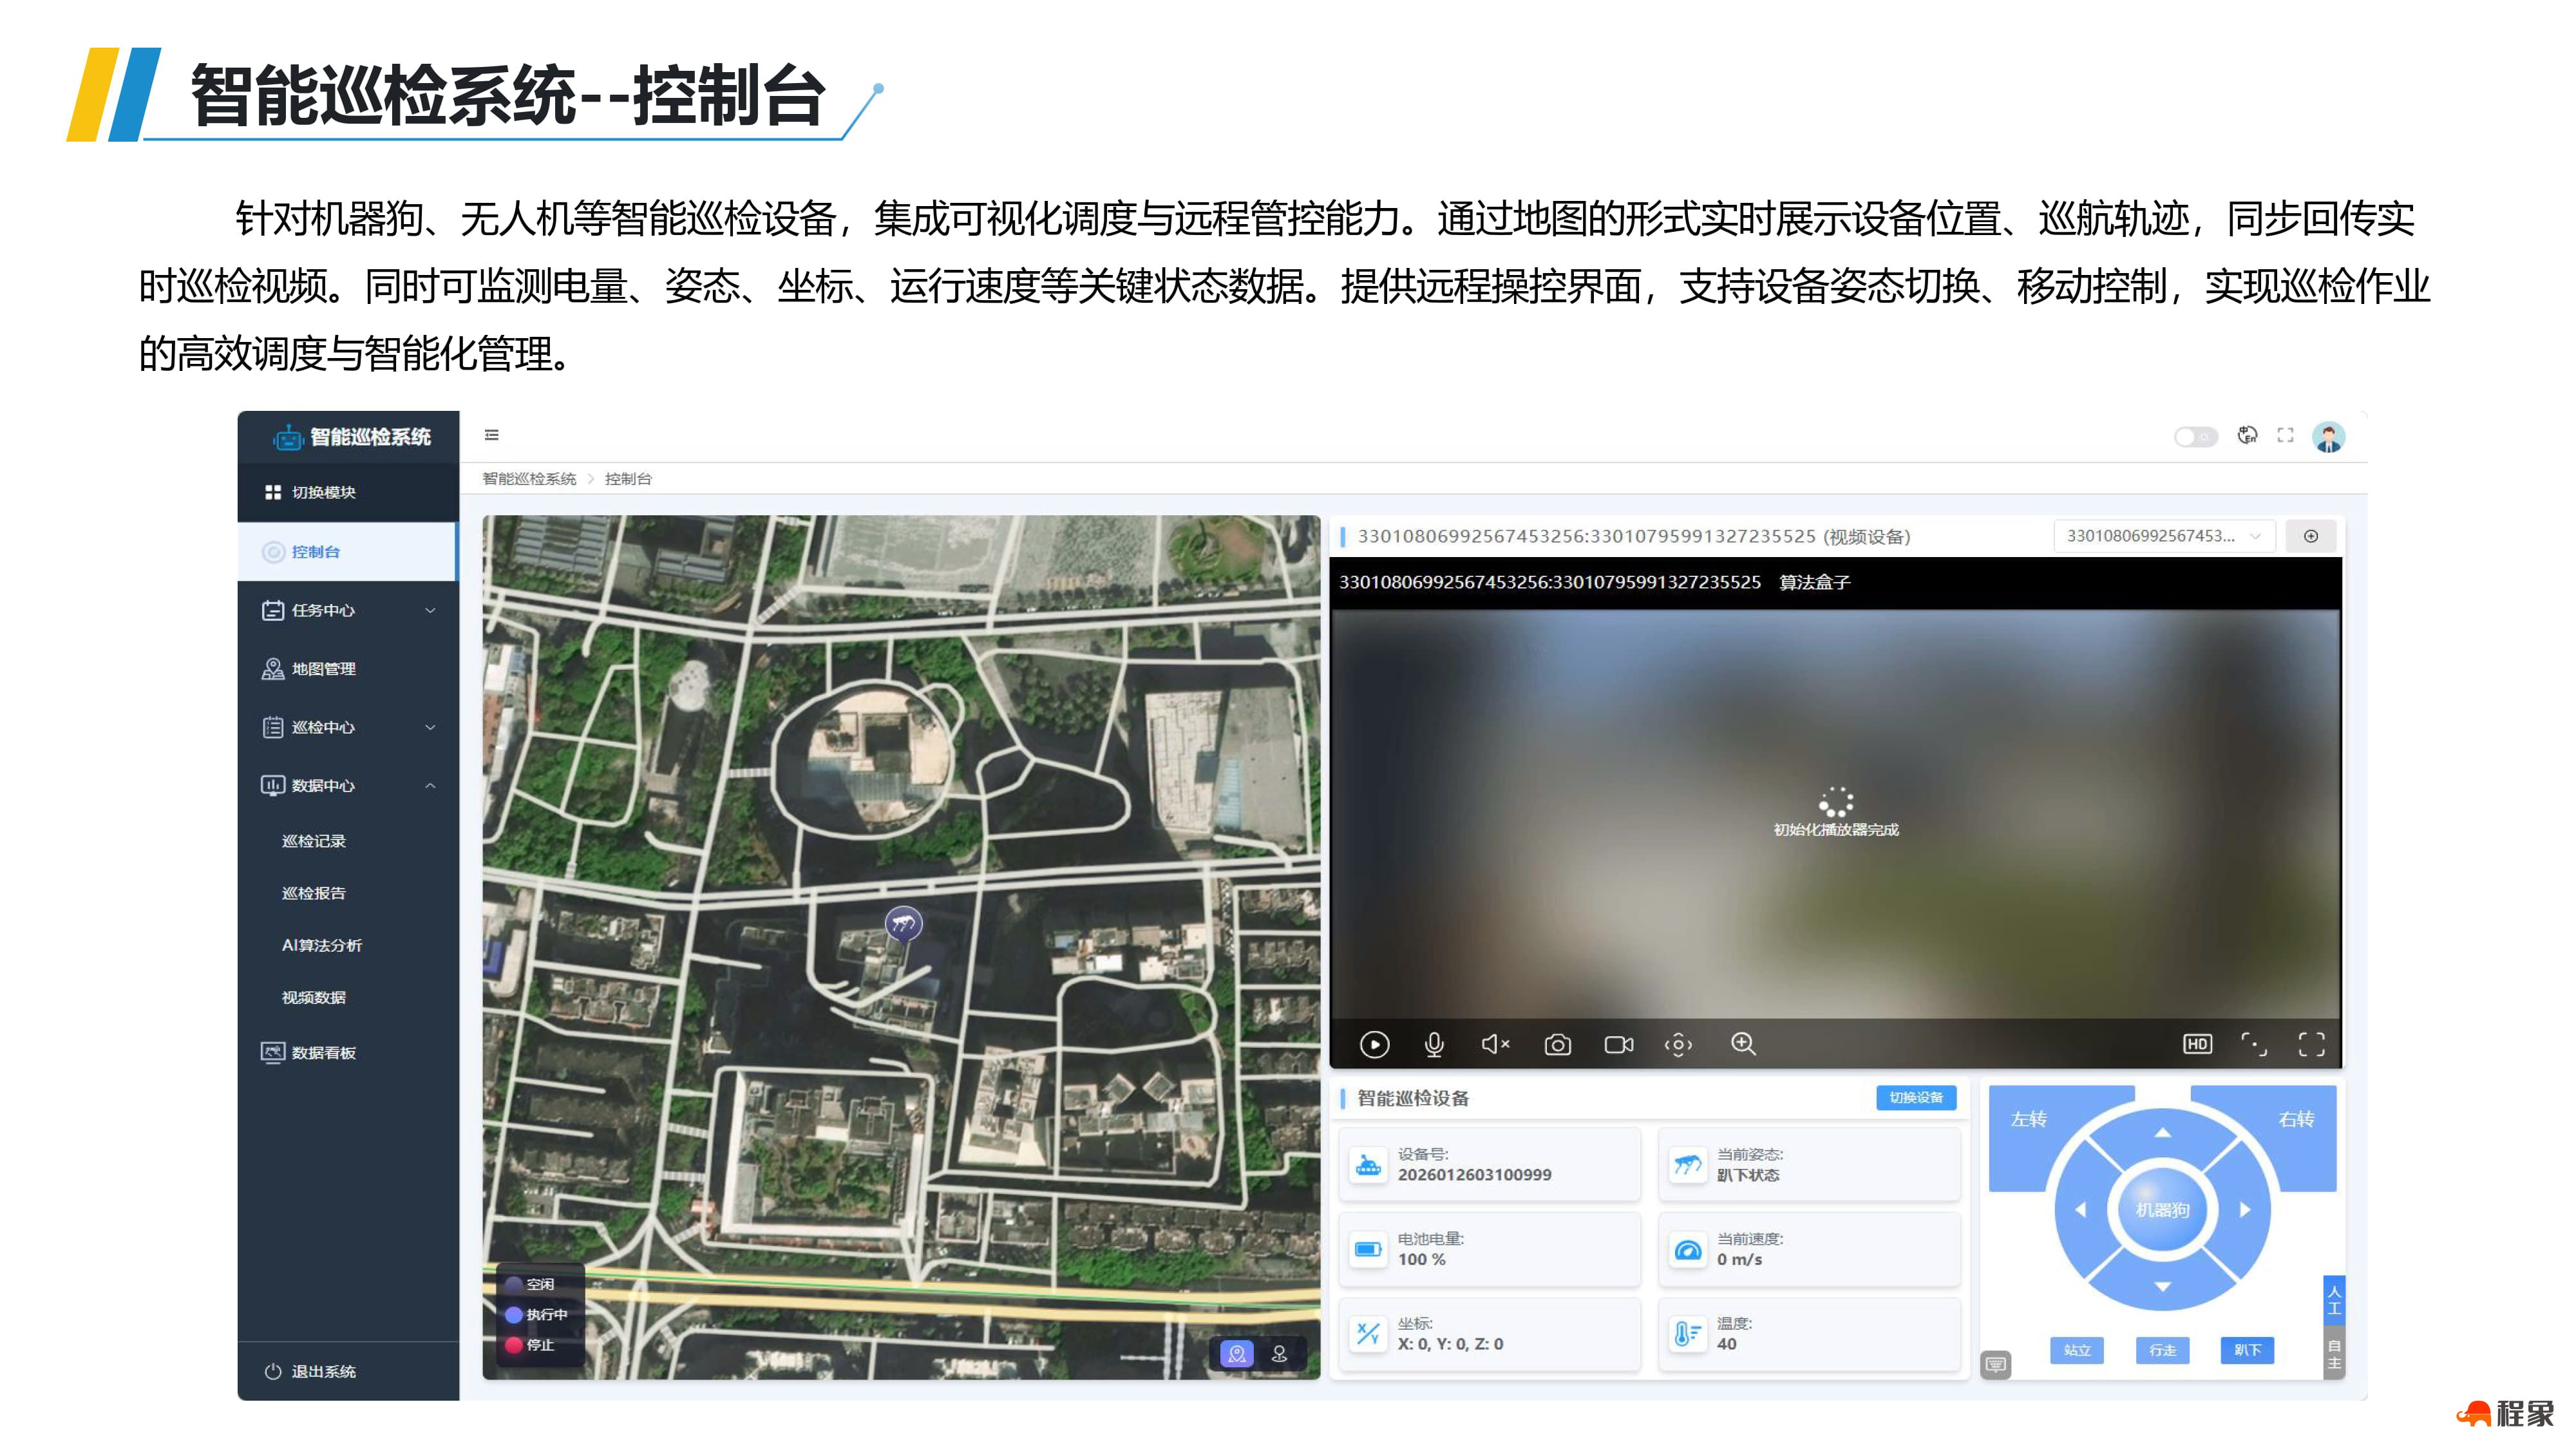Image resolution: width=2576 pixels, height=1449 pixels.
Task: Open the PTZ control icon
Action: [1678, 1045]
